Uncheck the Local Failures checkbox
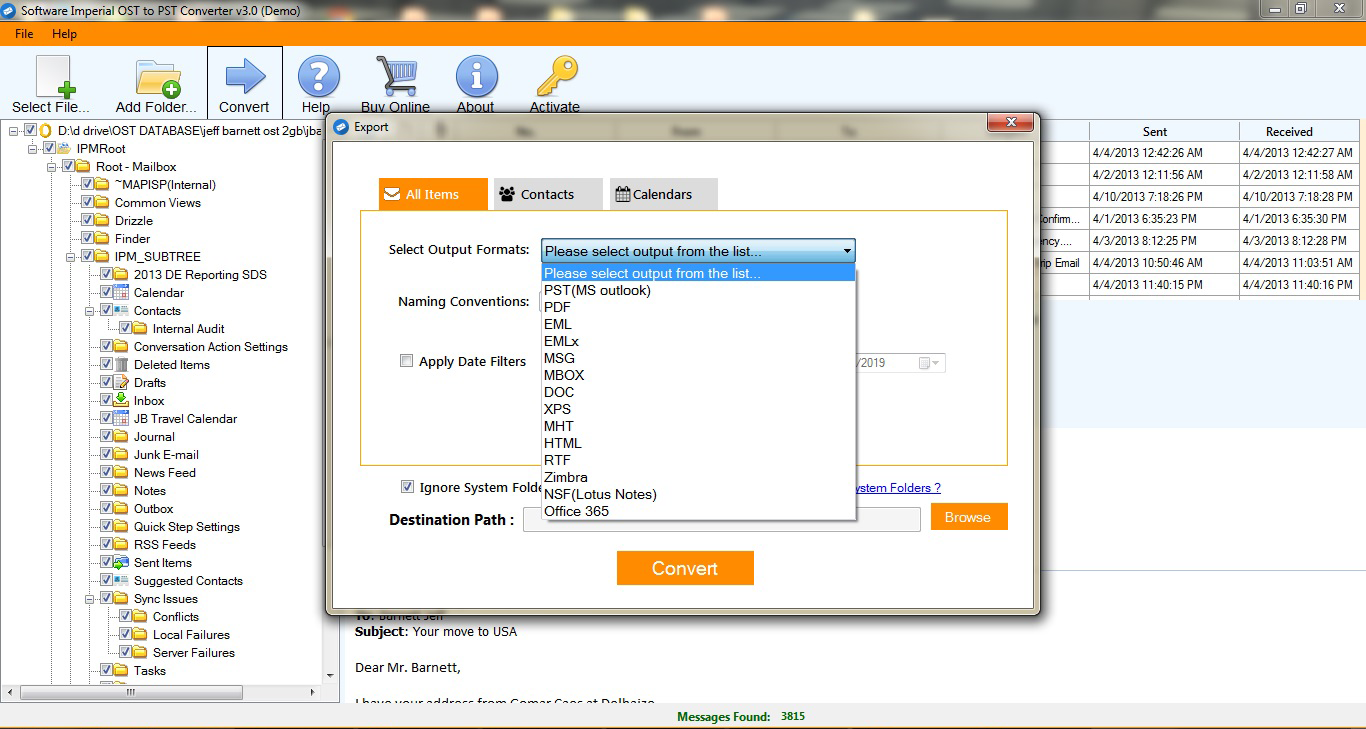The image size is (1366, 729). [125, 634]
